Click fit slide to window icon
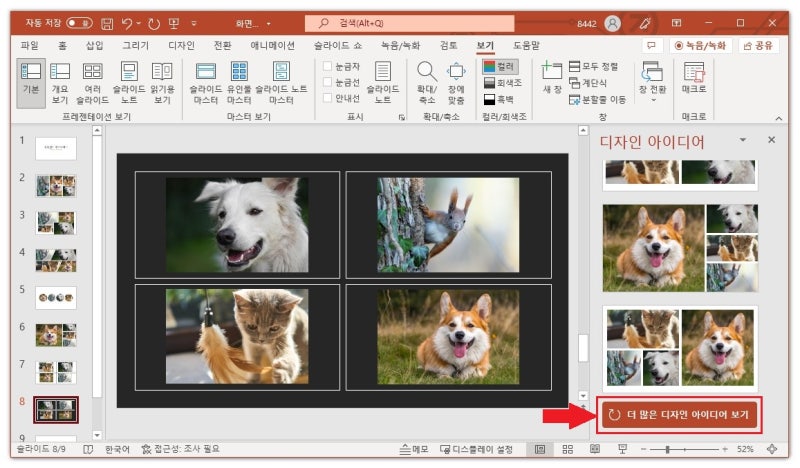Screen dimensions: 800x468 pos(772,449)
